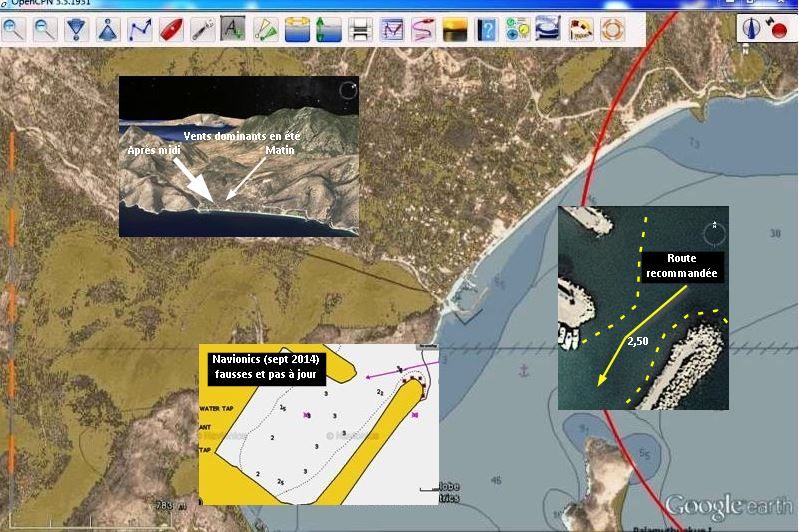The width and height of the screenshot is (799, 532).
Task: Toggle ENC chart text 'A' button
Action: [x=233, y=29]
